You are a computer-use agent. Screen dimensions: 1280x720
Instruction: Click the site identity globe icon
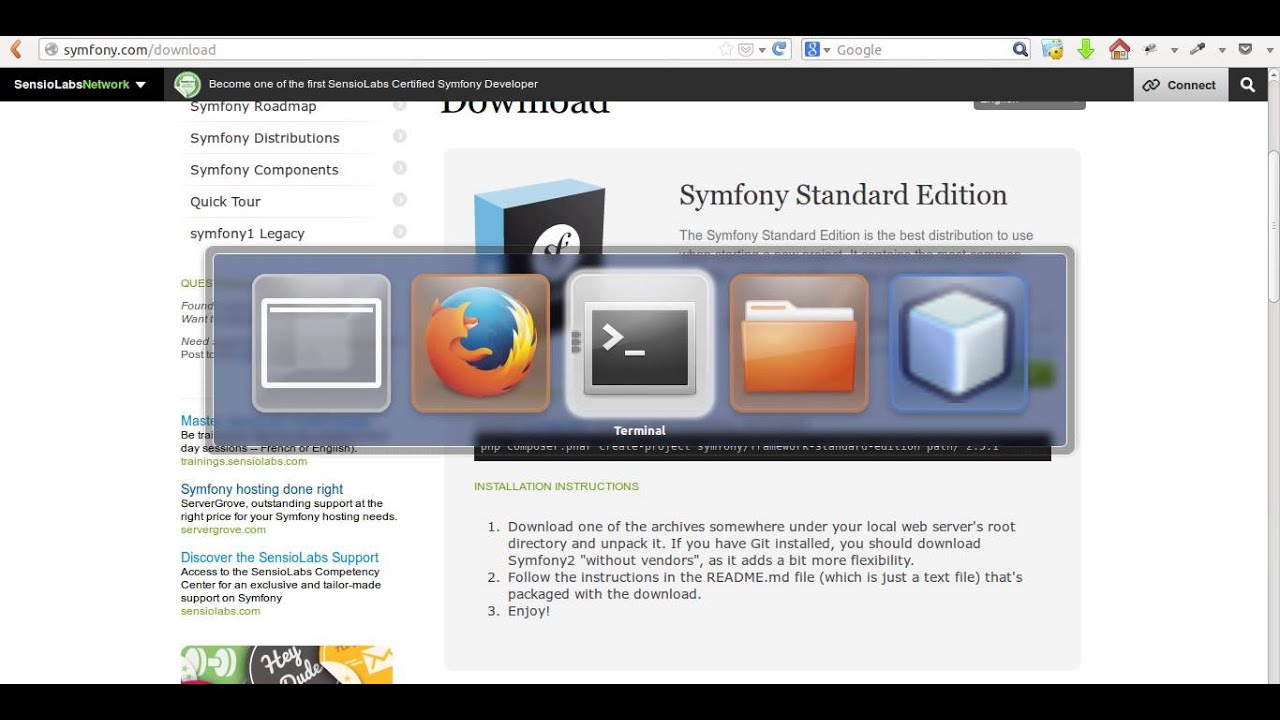point(51,49)
